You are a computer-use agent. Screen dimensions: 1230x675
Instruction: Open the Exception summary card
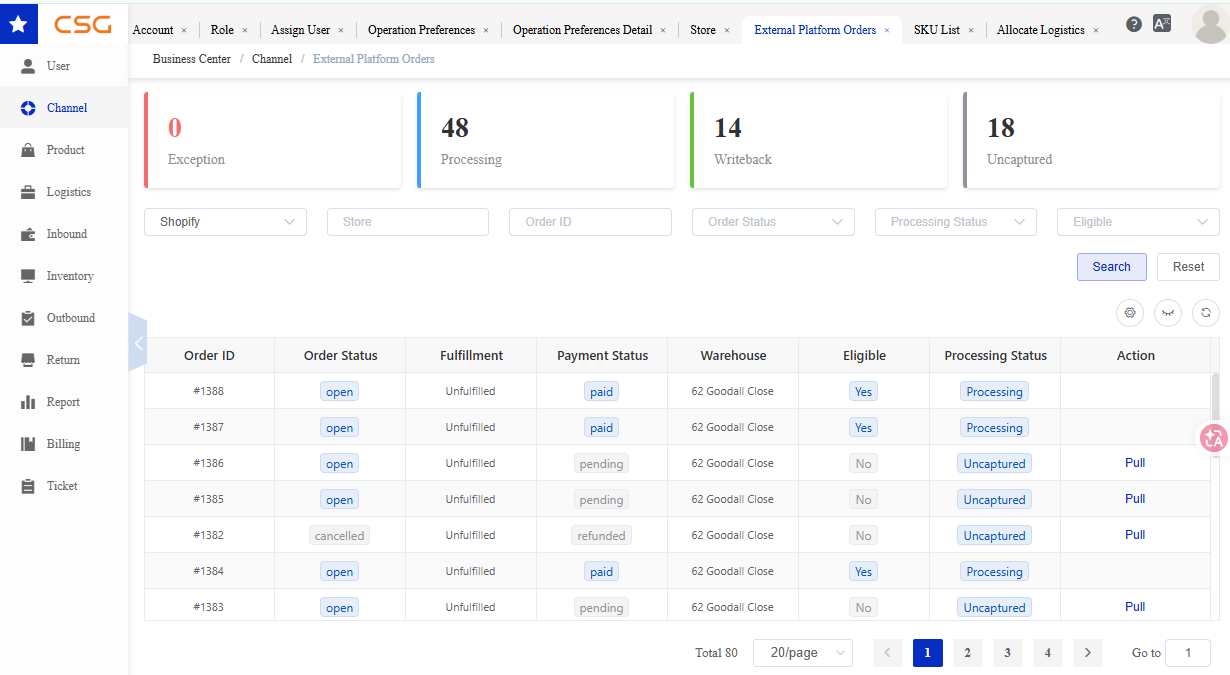[x=273, y=140]
